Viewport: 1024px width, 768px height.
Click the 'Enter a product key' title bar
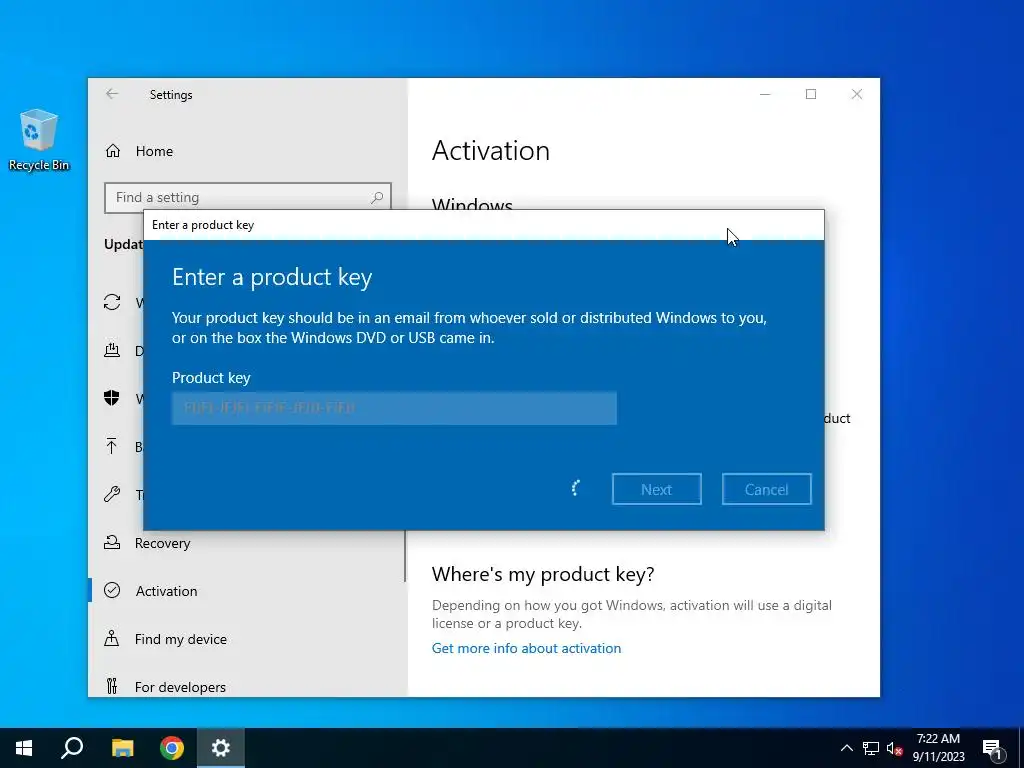tap(484, 225)
